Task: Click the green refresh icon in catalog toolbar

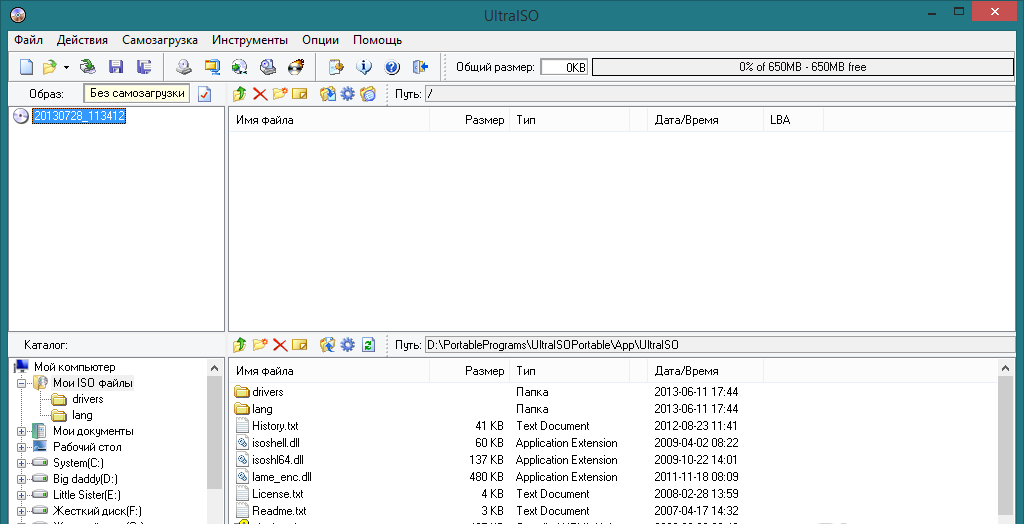Action: [368, 345]
